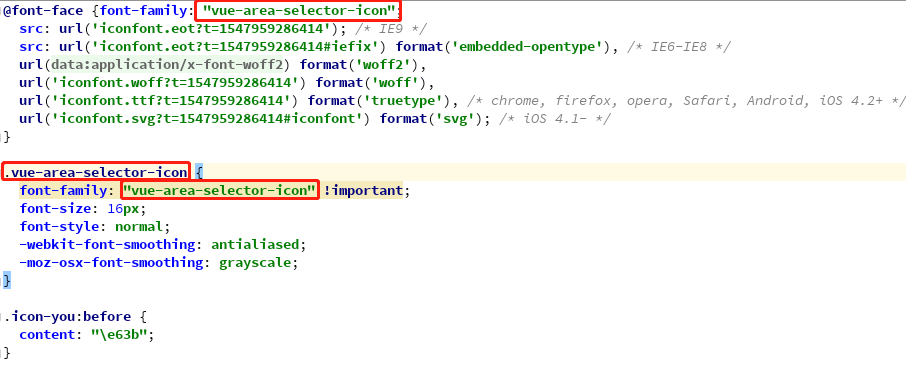The image size is (906, 375).
Task: Click the -webkit-font-smoothing property
Action: click(107, 244)
